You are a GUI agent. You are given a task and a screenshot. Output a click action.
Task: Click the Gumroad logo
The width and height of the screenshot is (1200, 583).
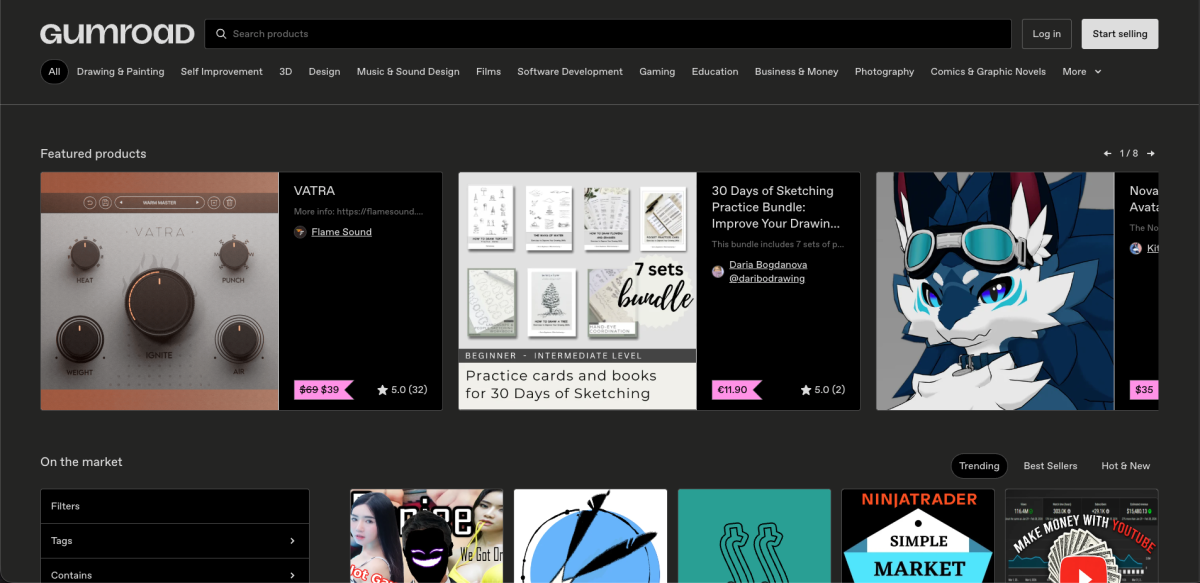coord(117,34)
